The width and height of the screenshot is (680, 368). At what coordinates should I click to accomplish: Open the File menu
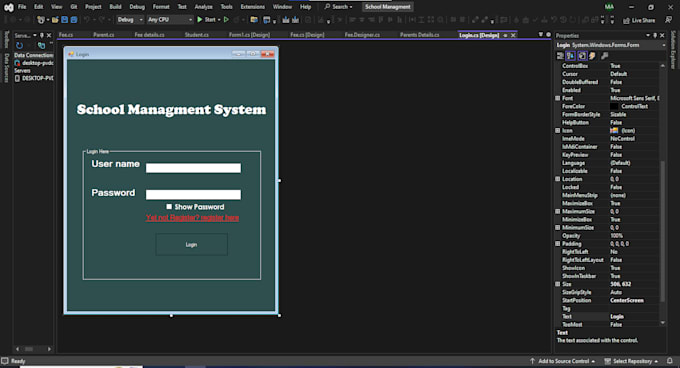click(22, 7)
